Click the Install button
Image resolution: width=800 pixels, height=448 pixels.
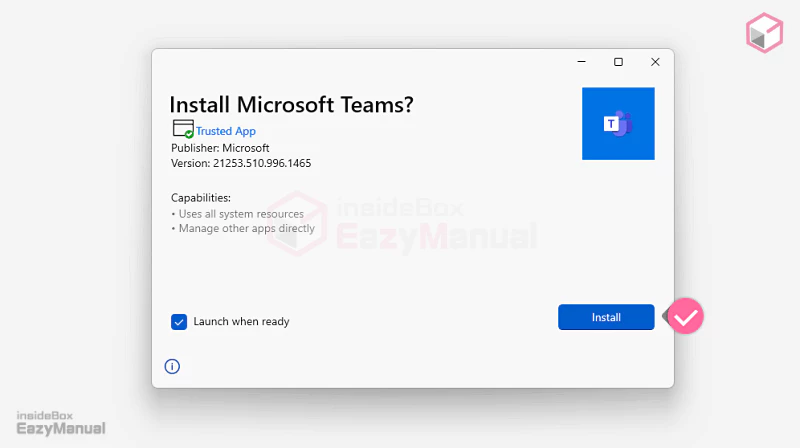tap(606, 317)
